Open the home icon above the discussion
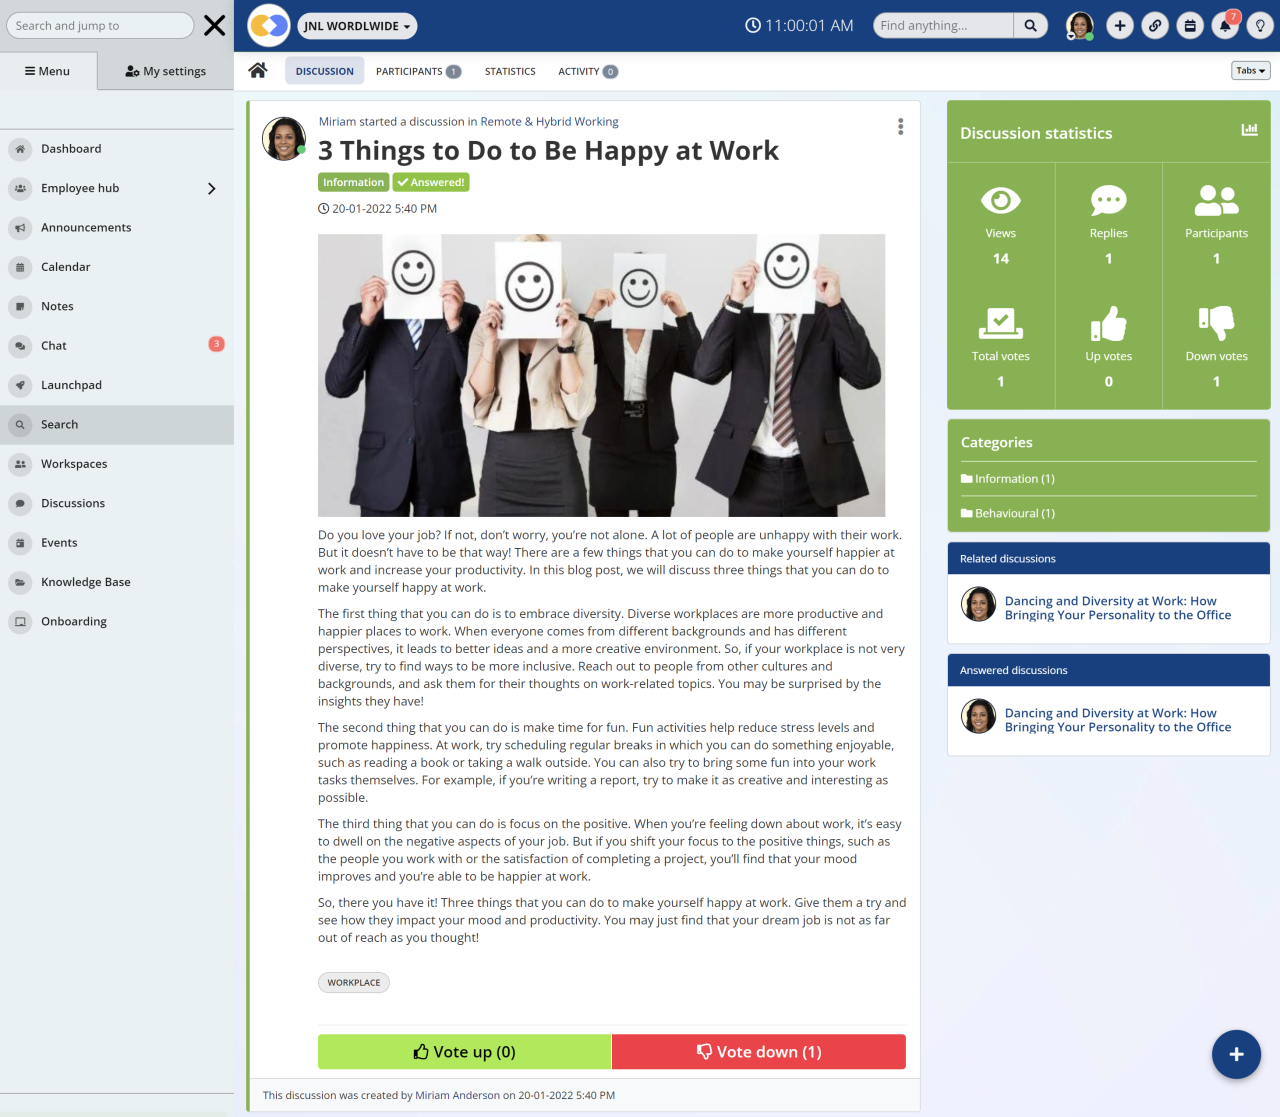Image resolution: width=1280 pixels, height=1117 pixels. (258, 70)
